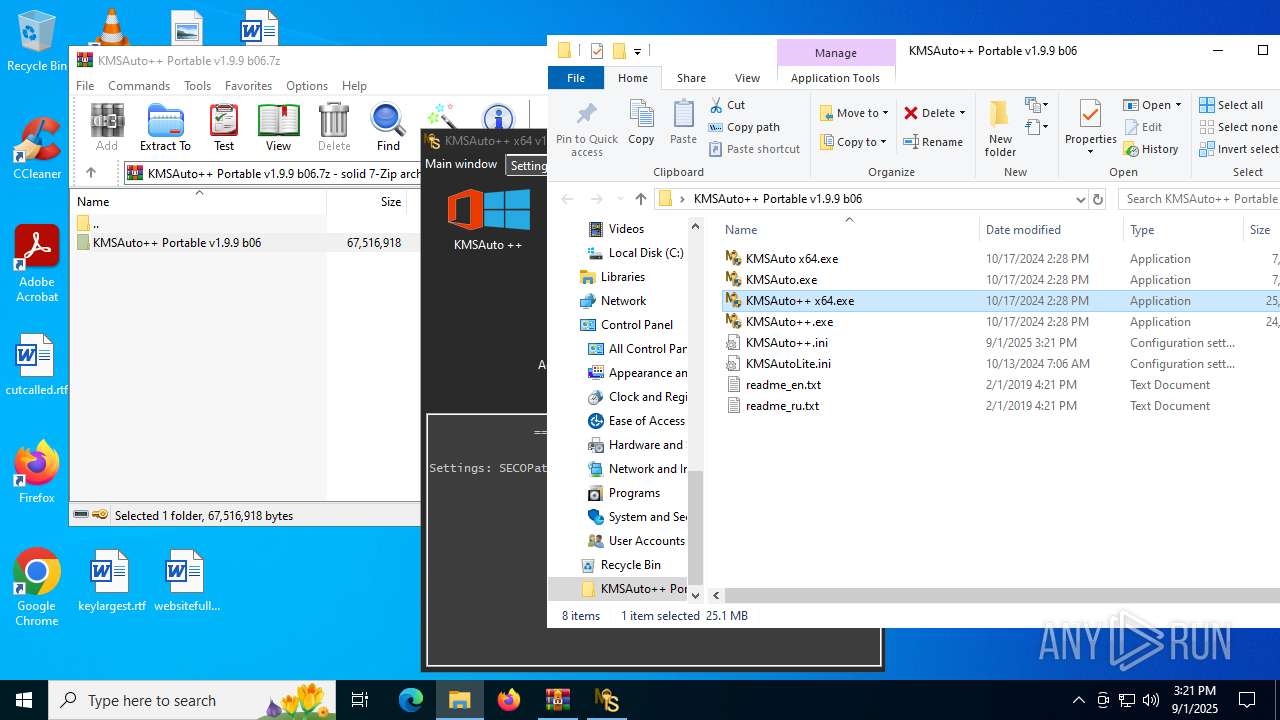This screenshot has width=1280, height=720.
Task: Click Local Disk (C:) in navigation pane
Action: point(645,253)
